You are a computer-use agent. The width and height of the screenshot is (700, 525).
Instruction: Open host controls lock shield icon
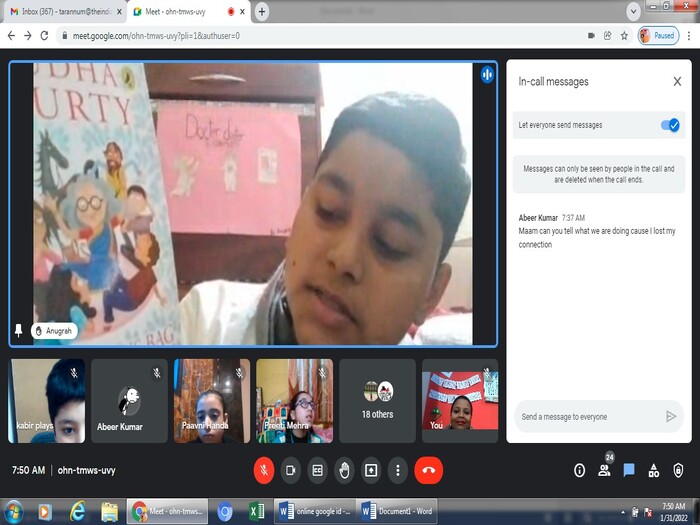click(x=678, y=470)
